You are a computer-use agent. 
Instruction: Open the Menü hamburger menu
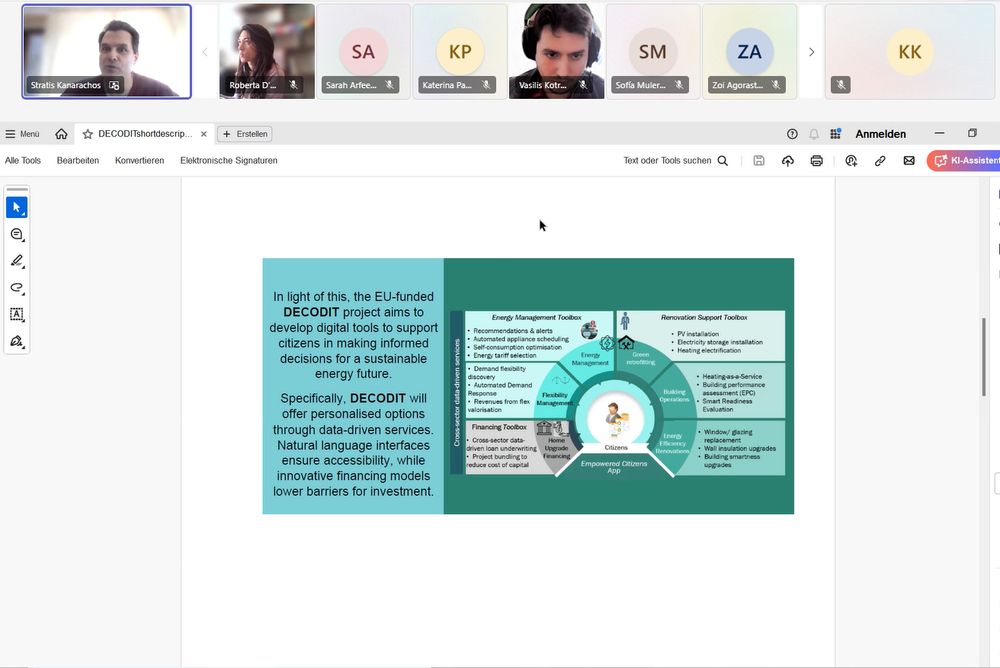[x=22, y=134]
